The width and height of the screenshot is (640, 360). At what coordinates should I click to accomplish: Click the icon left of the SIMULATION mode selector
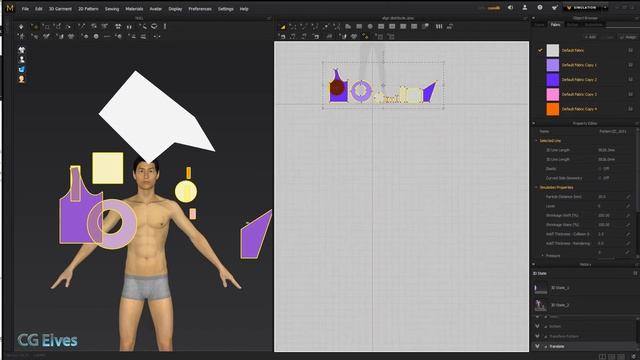[x=554, y=8]
